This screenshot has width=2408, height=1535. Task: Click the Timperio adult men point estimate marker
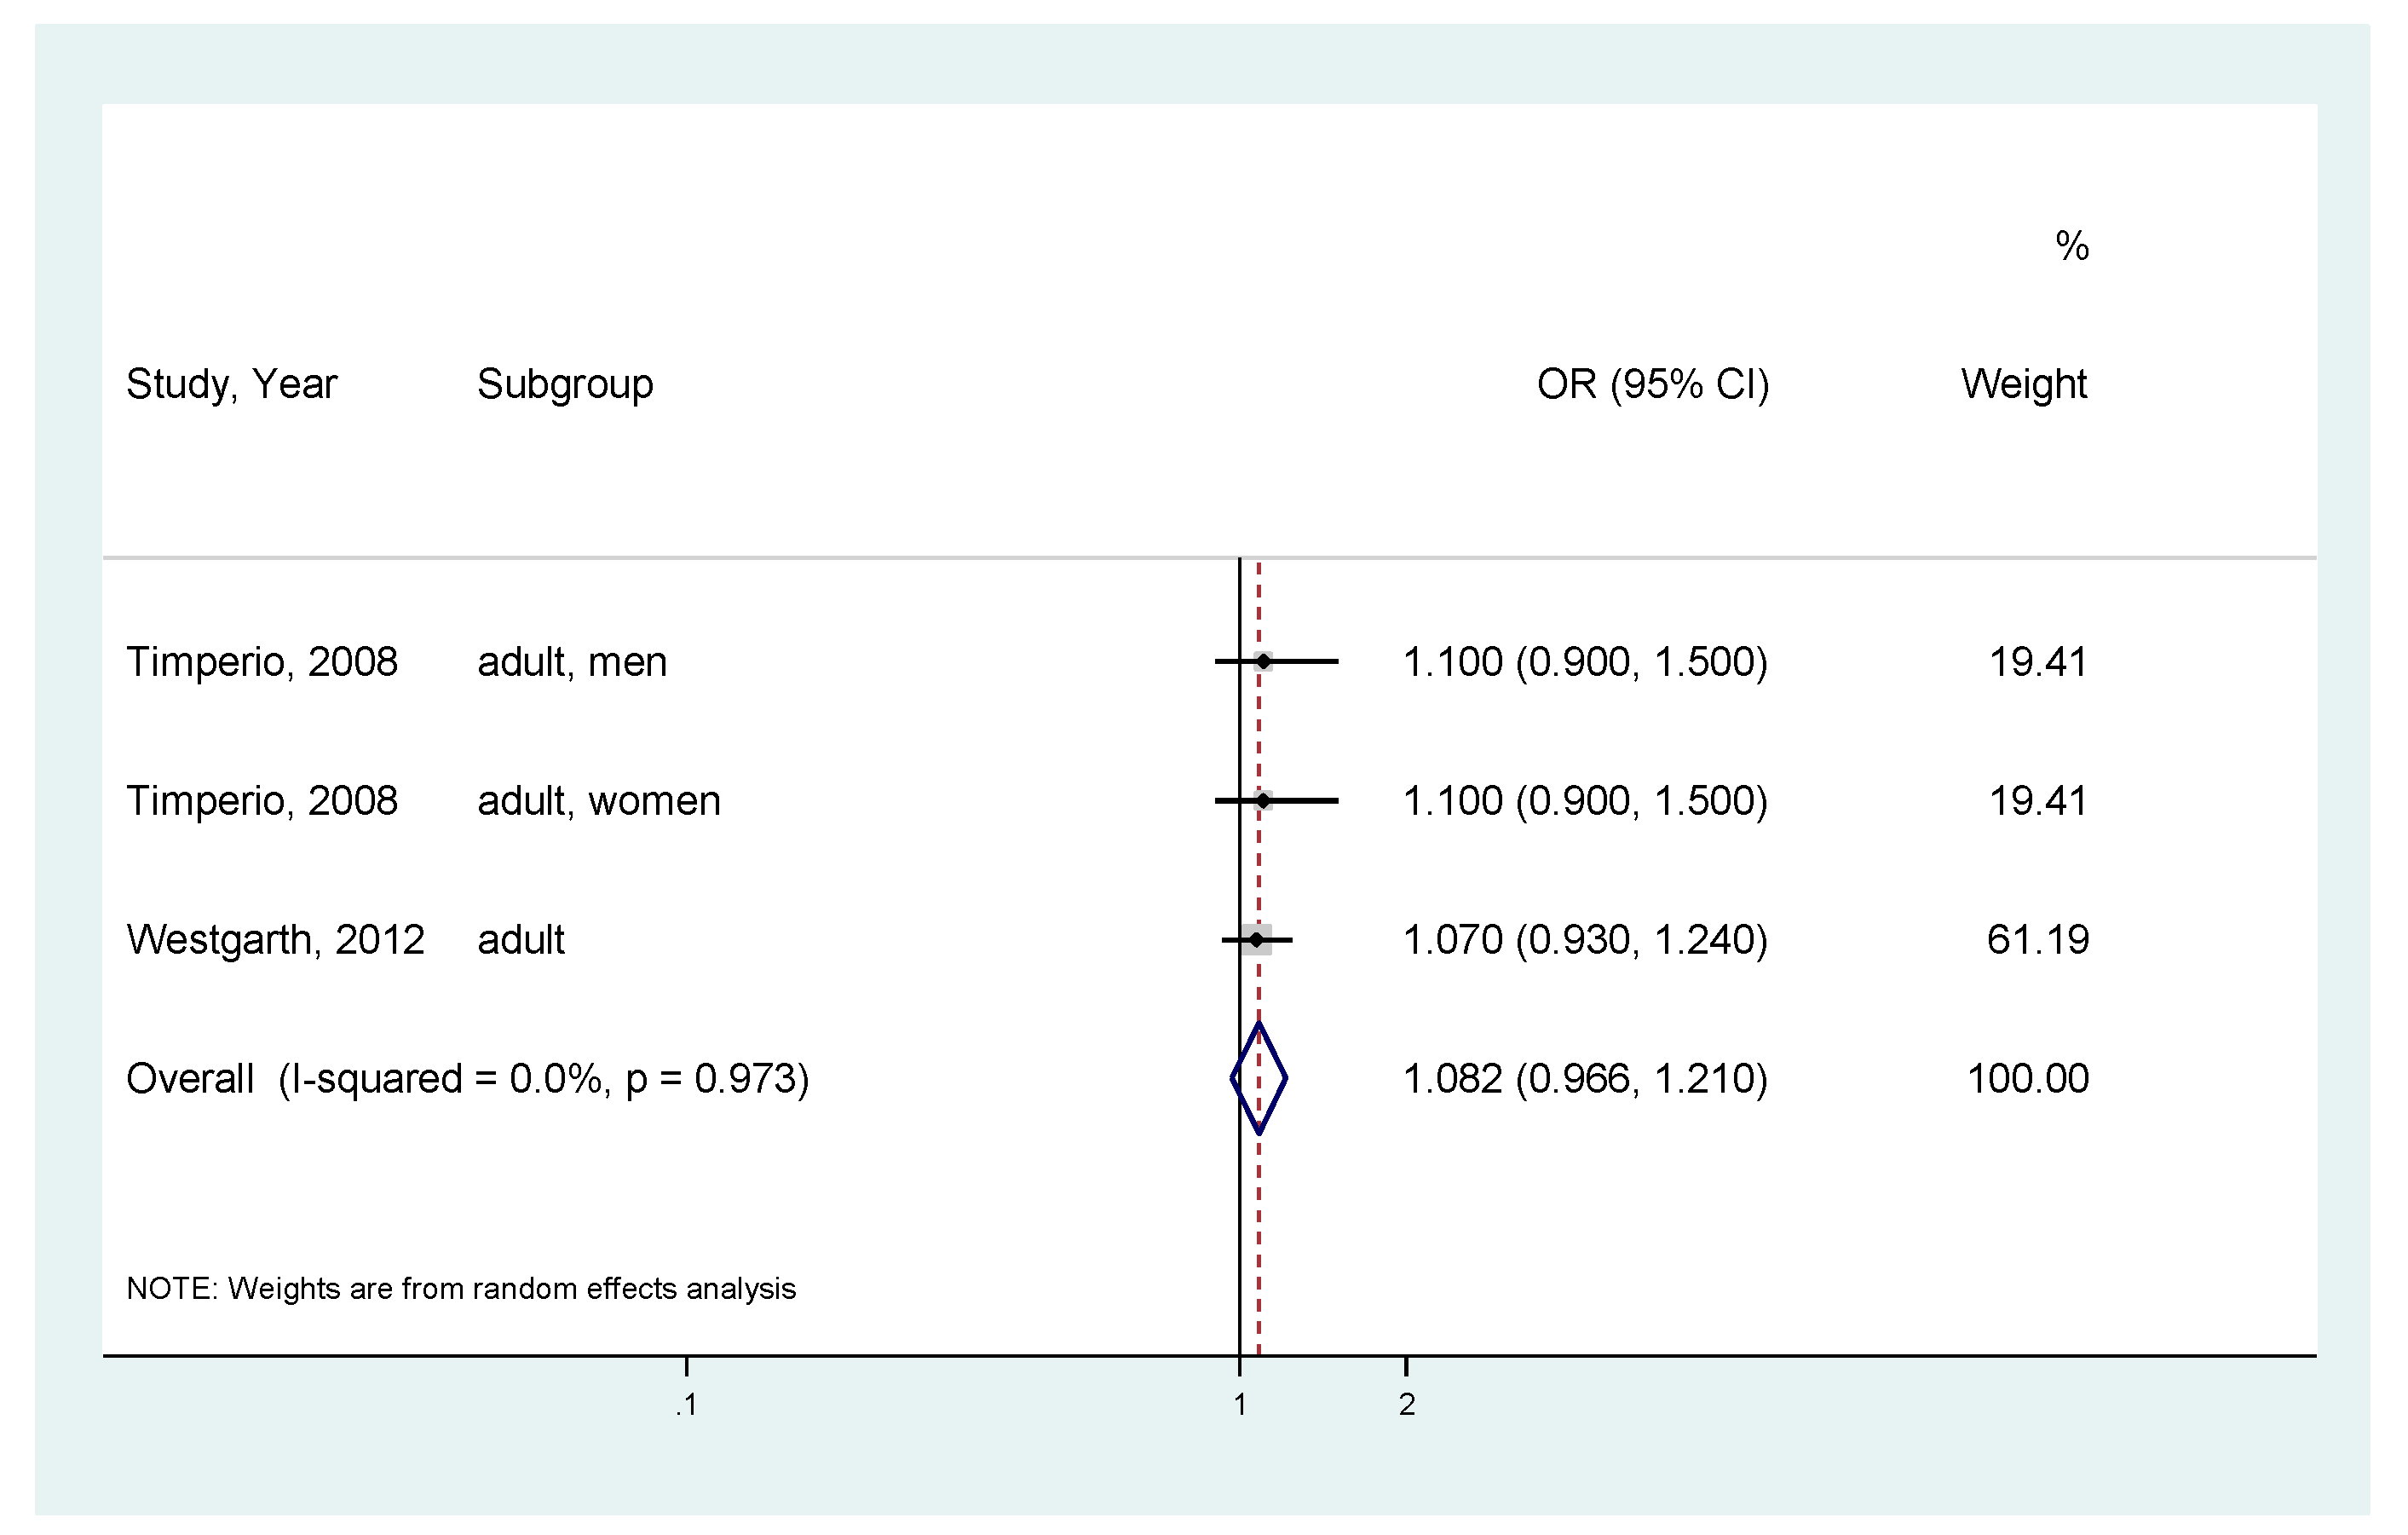pos(1264,661)
